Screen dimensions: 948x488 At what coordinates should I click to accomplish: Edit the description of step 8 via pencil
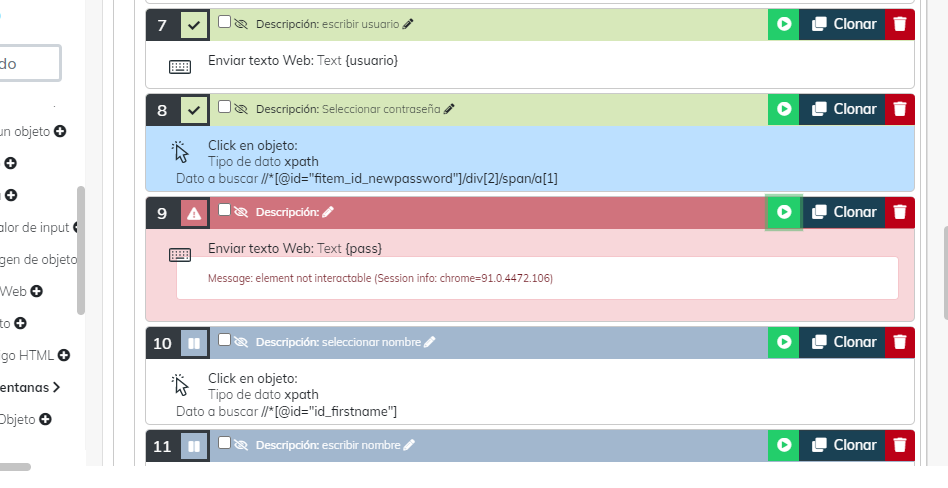point(449,109)
